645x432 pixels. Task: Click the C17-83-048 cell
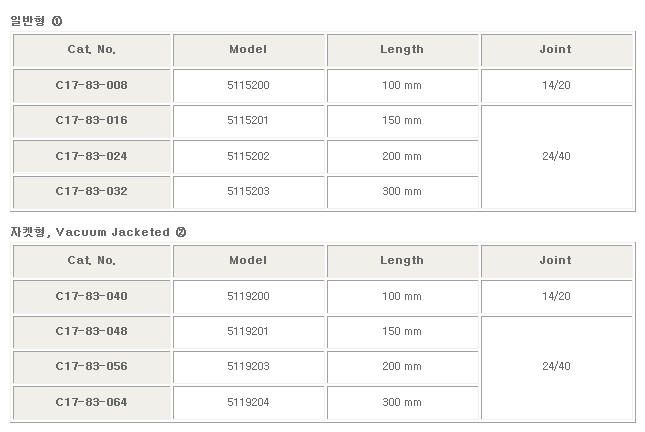coord(92,332)
